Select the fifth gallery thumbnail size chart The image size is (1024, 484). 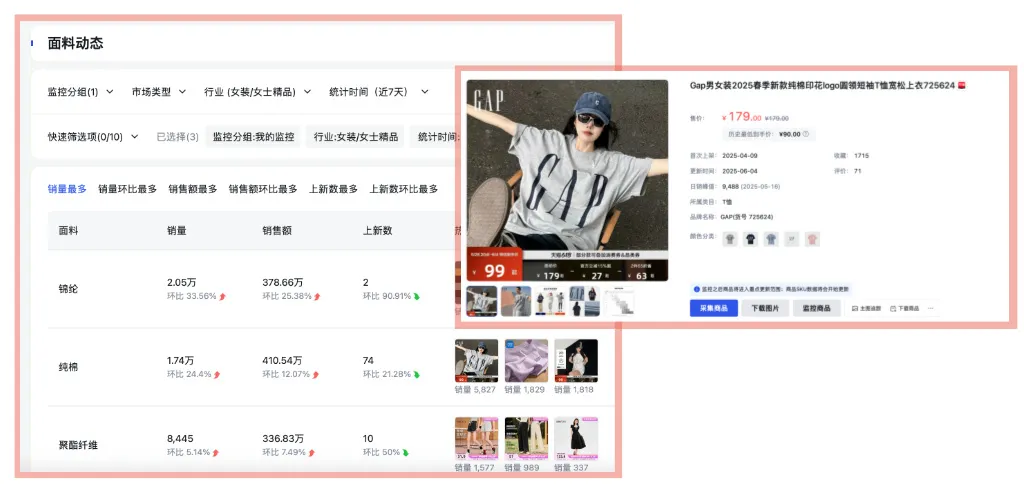(x=618, y=301)
